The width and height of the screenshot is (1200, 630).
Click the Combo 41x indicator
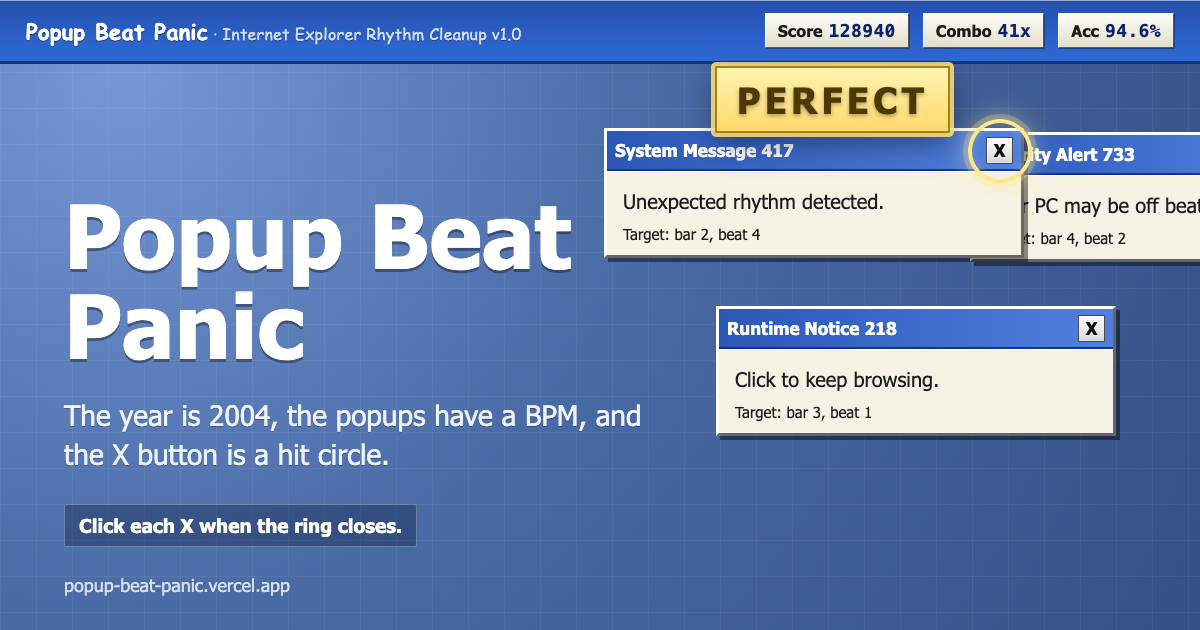coord(983,31)
